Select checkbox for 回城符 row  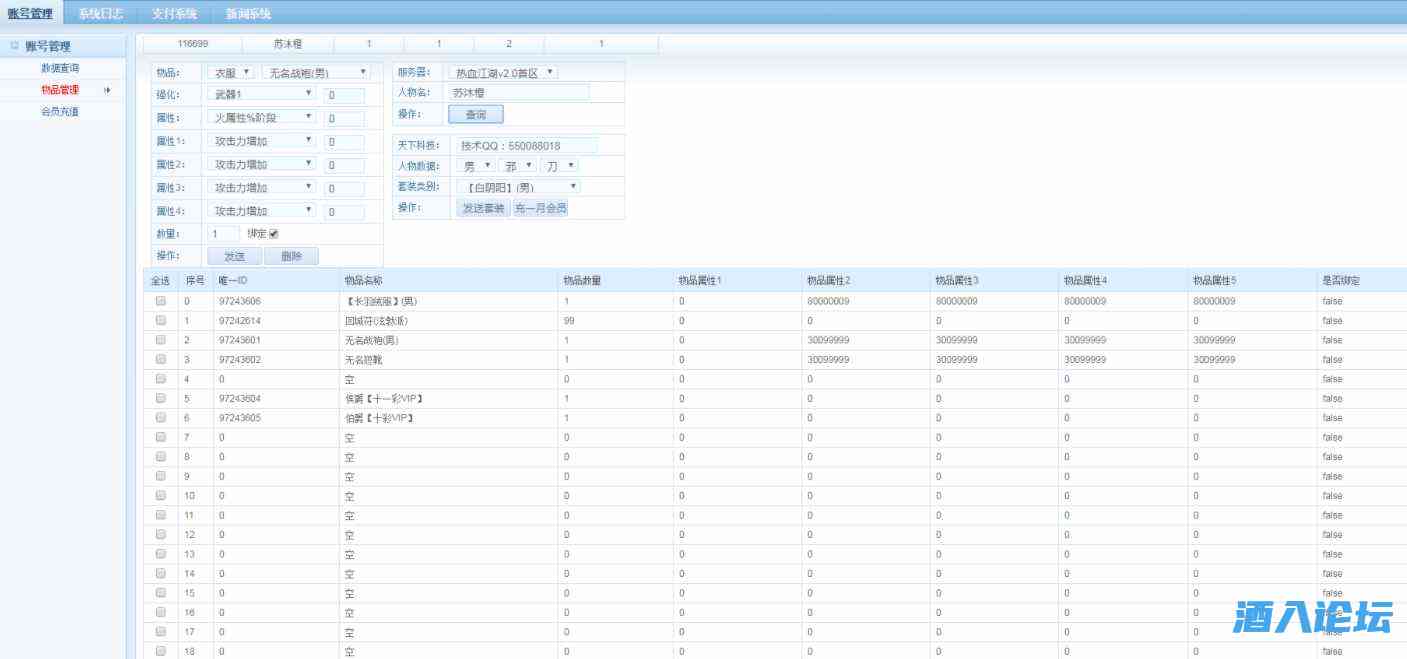(160, 321)
